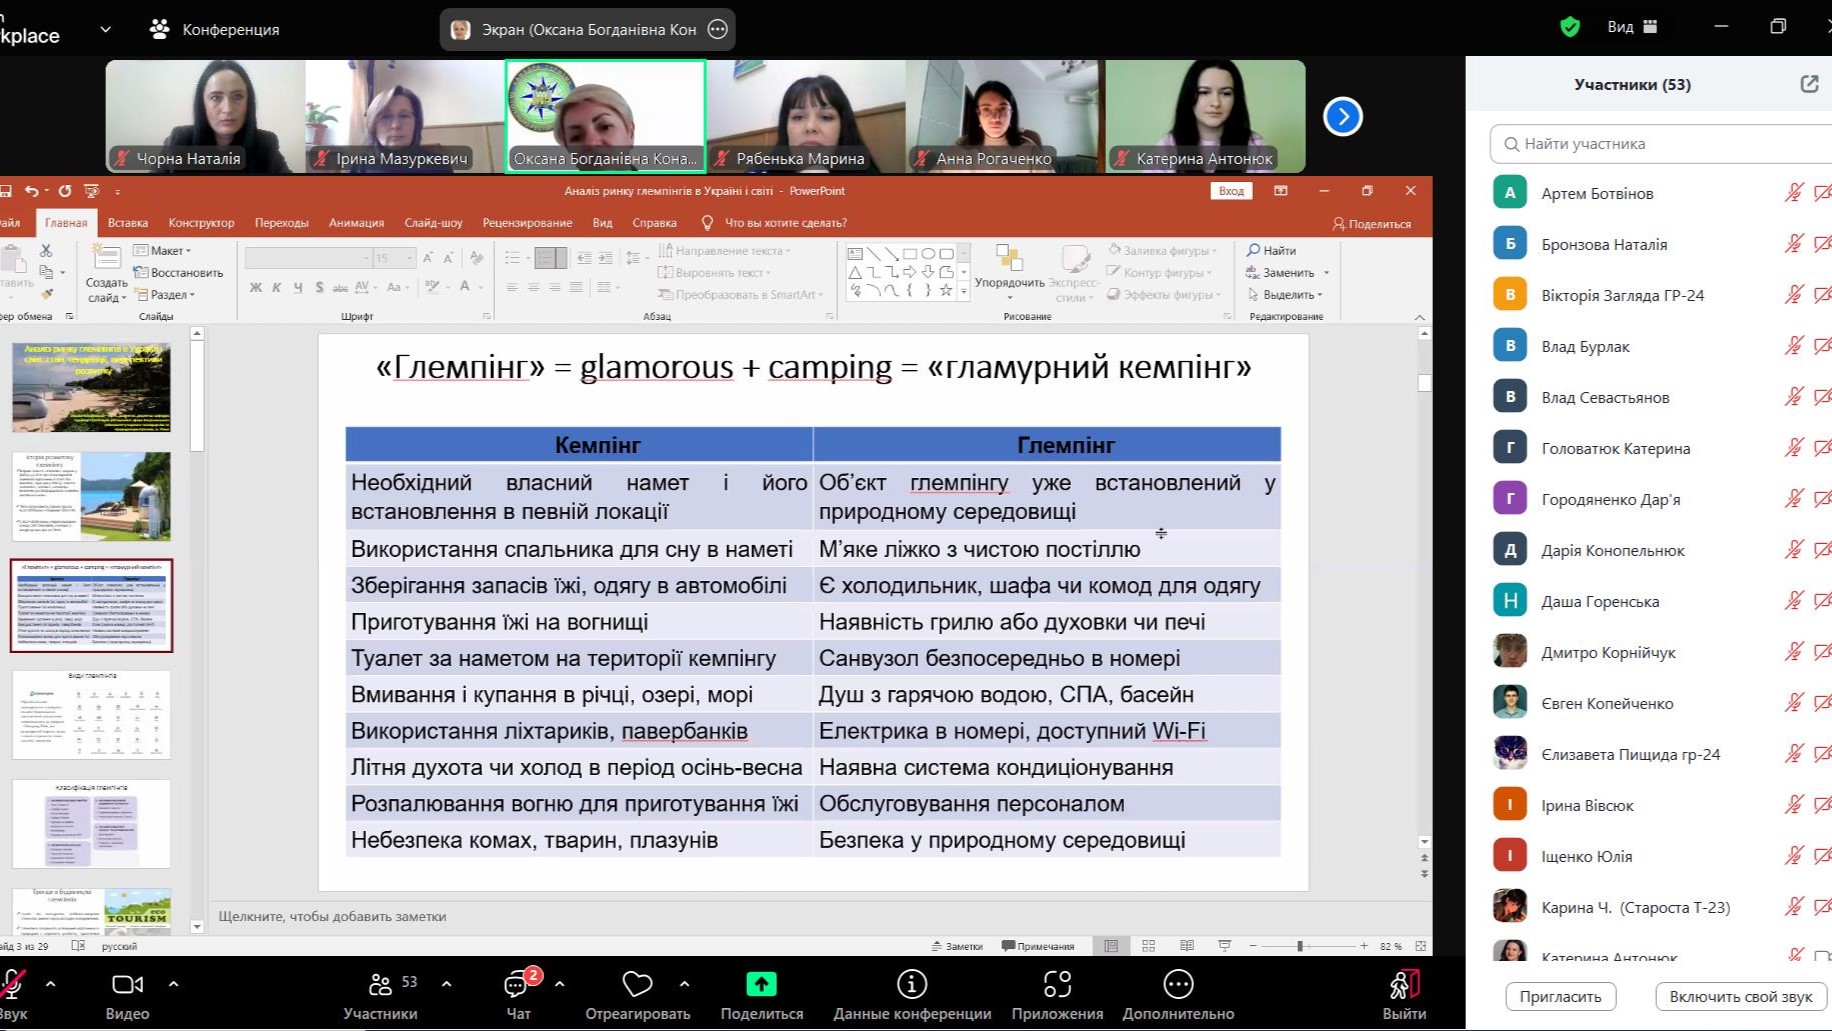This screenshot has width=1832, height=1031.
Task: Pop out the participants panel
Action: [x=1809, y=84]
